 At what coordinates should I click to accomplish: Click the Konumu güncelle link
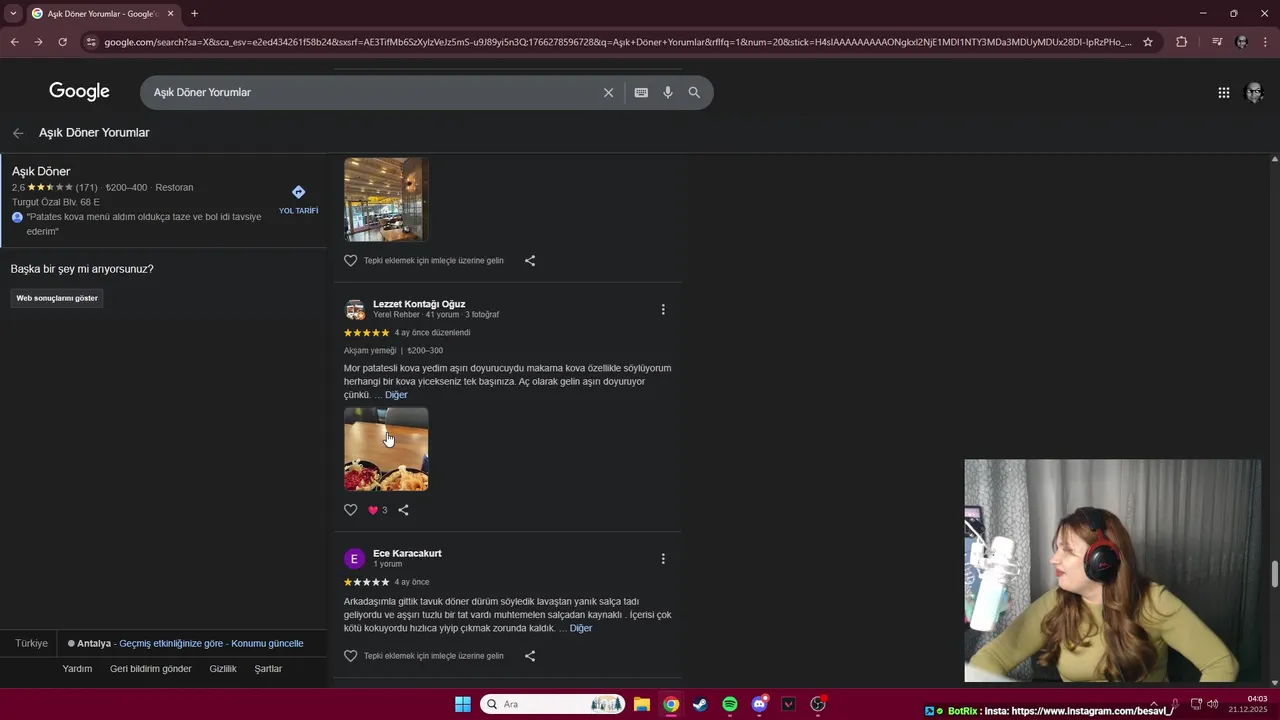pos(267,643)
